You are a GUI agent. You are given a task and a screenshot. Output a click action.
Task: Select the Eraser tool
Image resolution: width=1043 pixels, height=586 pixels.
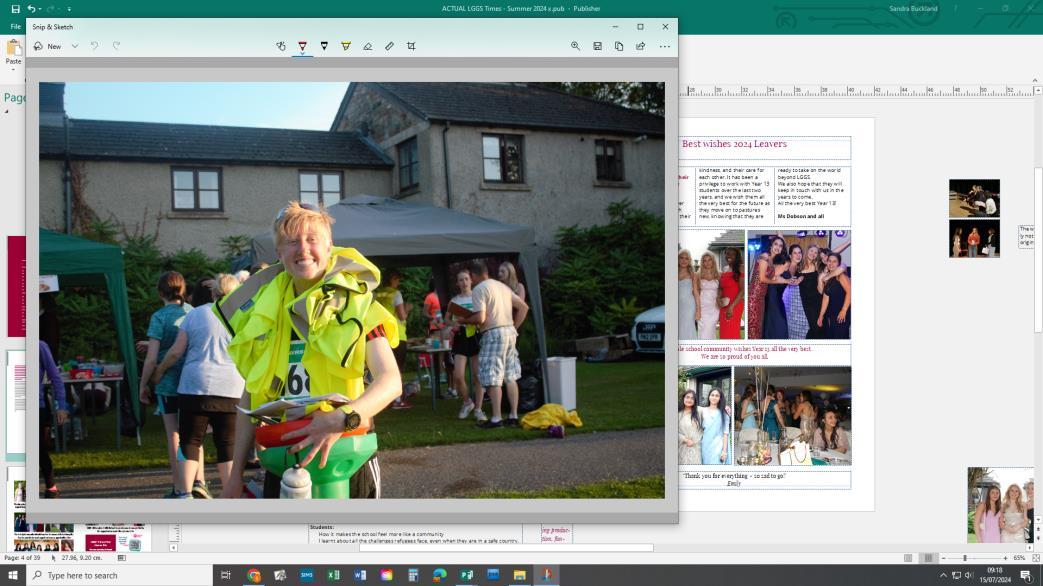pyautogui.click(x=368, y=46)
